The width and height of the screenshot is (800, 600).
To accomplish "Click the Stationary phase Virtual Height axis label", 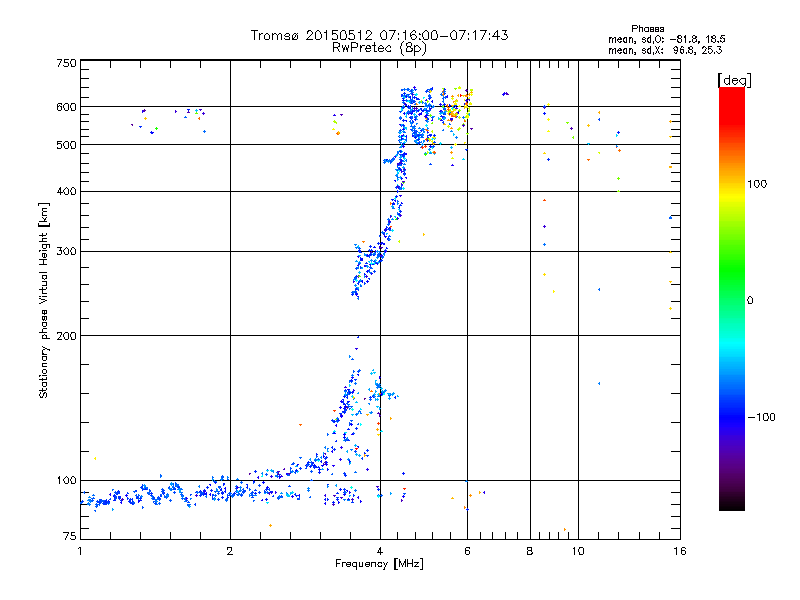I will coord(44,300).
